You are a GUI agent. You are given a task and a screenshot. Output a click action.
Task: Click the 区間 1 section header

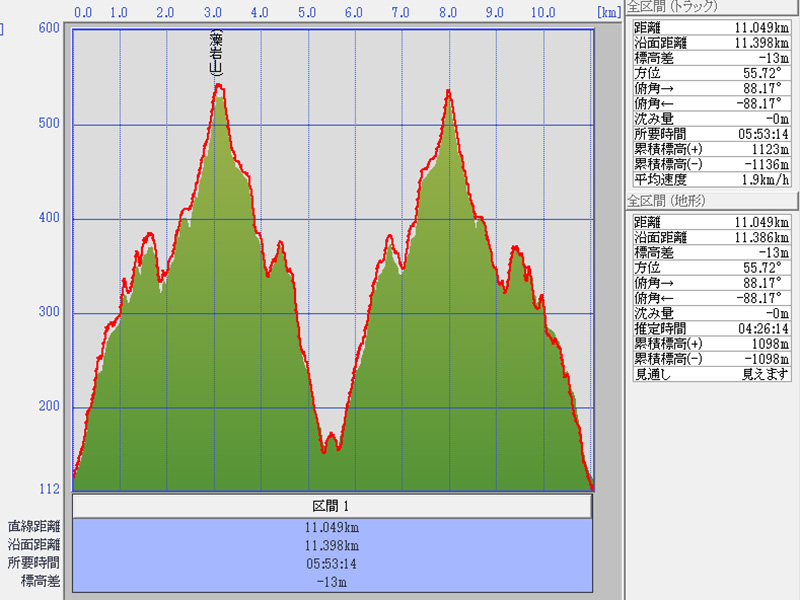(x=331, y=506)
